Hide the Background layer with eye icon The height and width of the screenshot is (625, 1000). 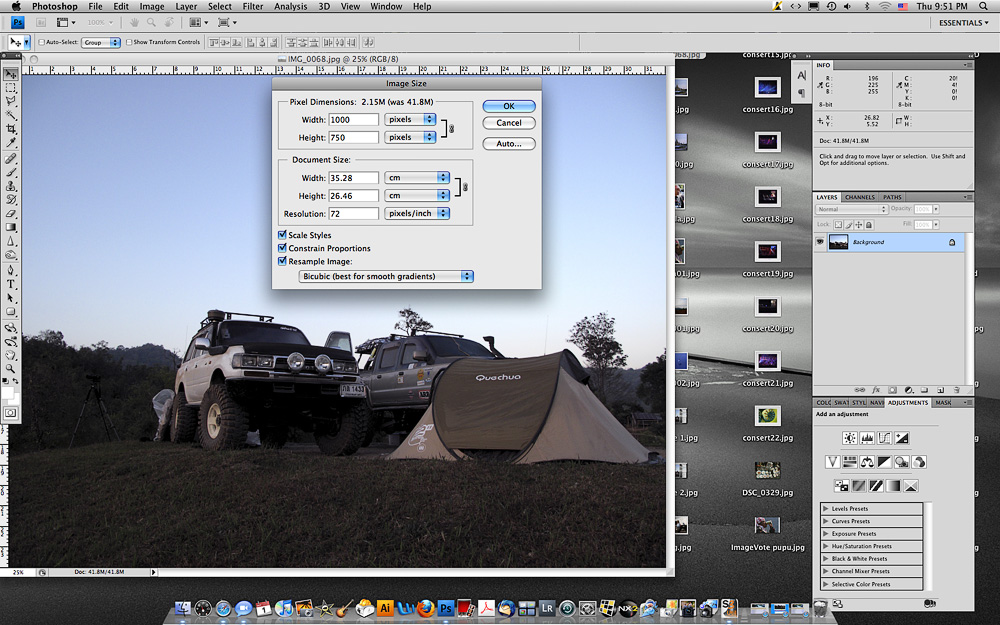(x=820, y=242)
